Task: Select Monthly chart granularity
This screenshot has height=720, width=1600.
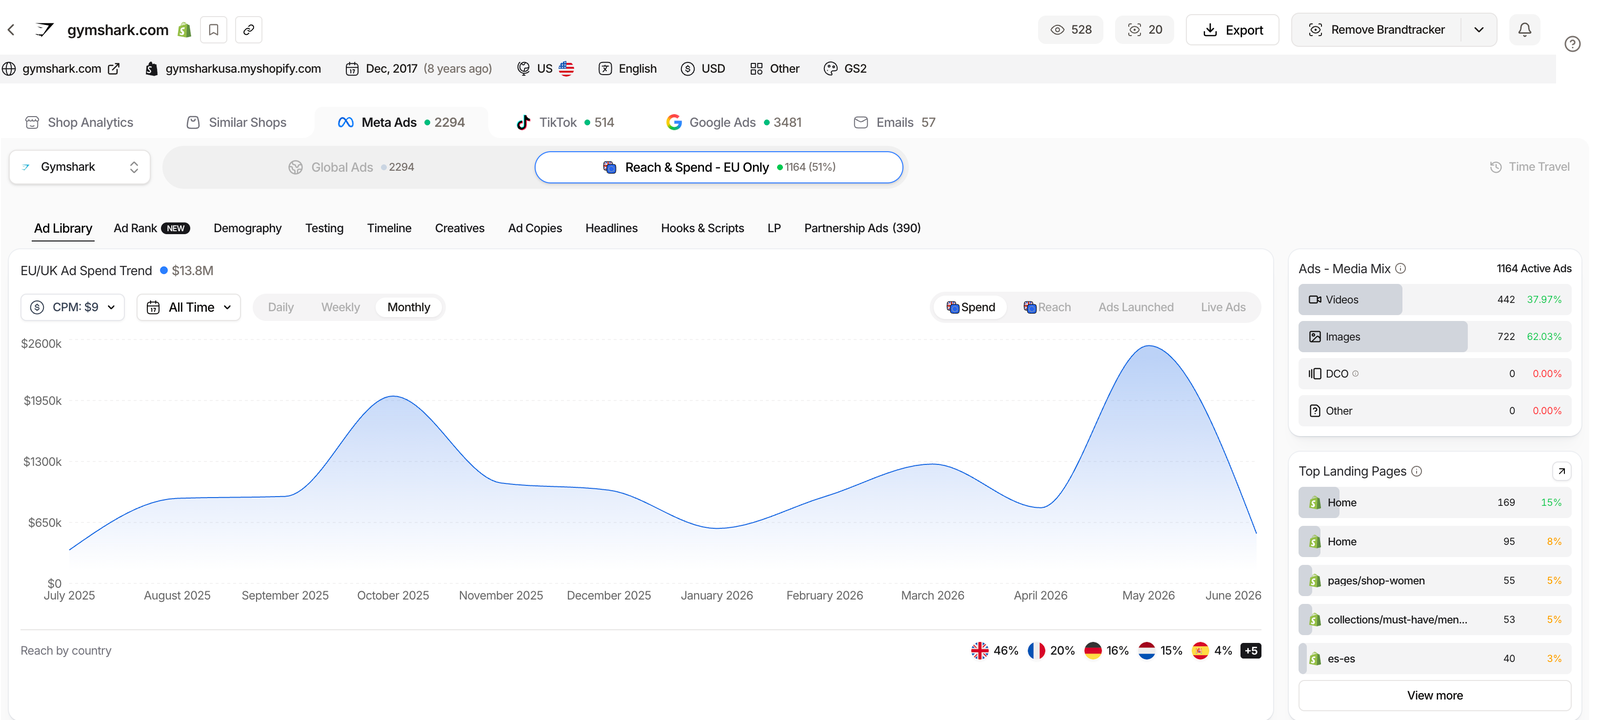Action: [x=408, y=308]
